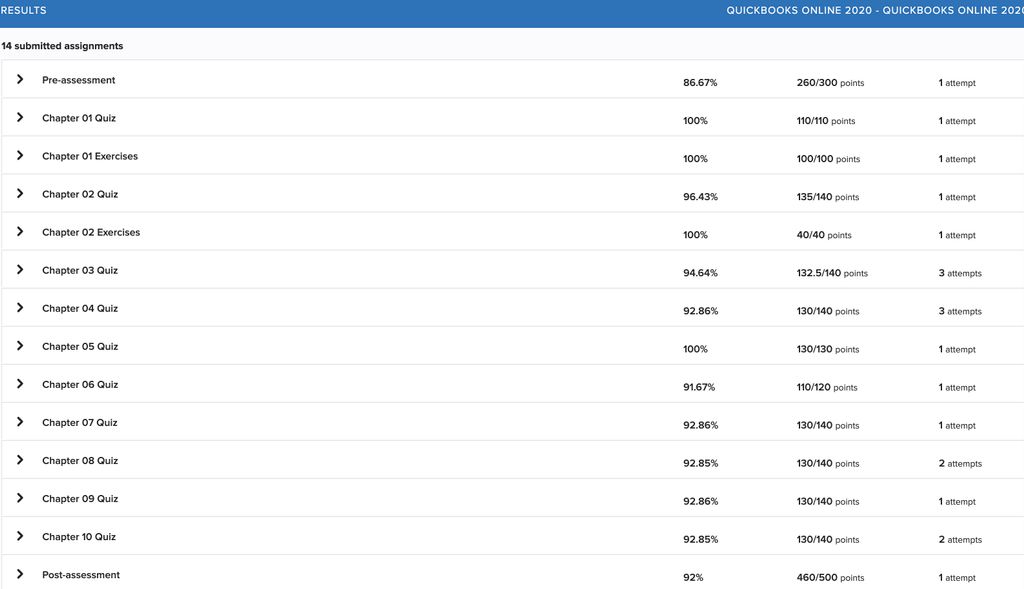Screen dimensions: 1024x589
Task: Open the Pre-assessment assignment title
Action: 78,80
